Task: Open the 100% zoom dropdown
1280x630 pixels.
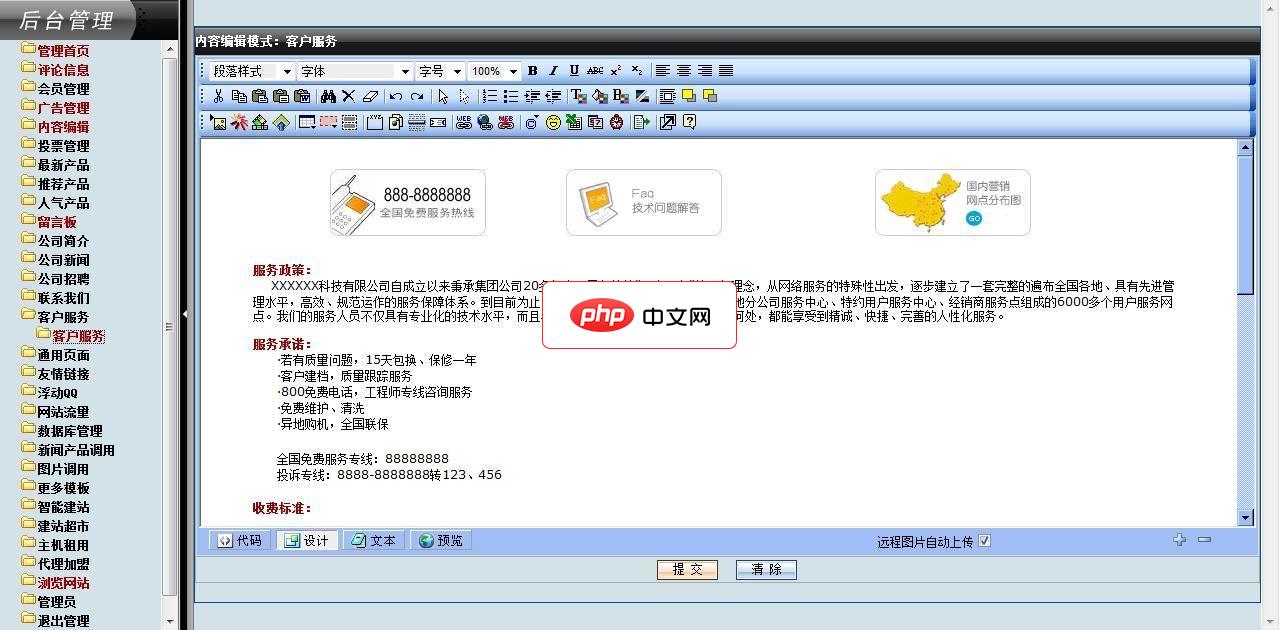Action: (494, 71)
